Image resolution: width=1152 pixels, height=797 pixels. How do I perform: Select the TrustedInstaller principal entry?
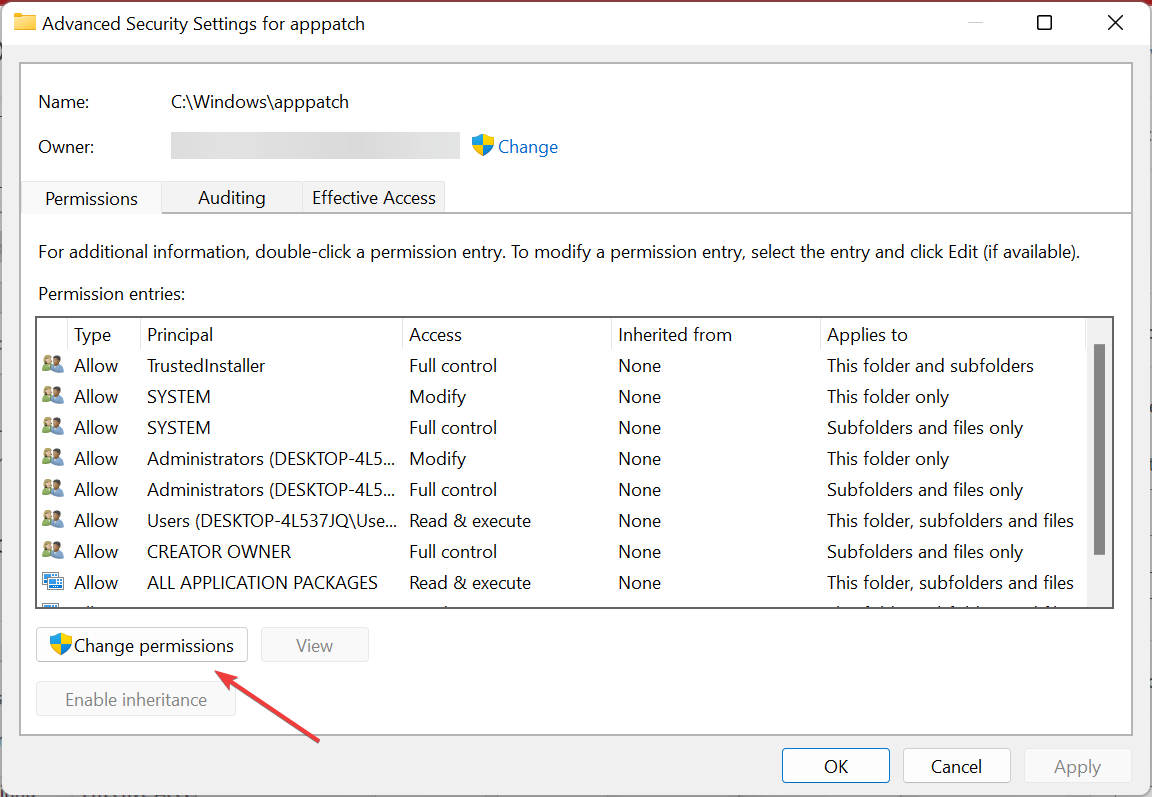tap(206, 366)
